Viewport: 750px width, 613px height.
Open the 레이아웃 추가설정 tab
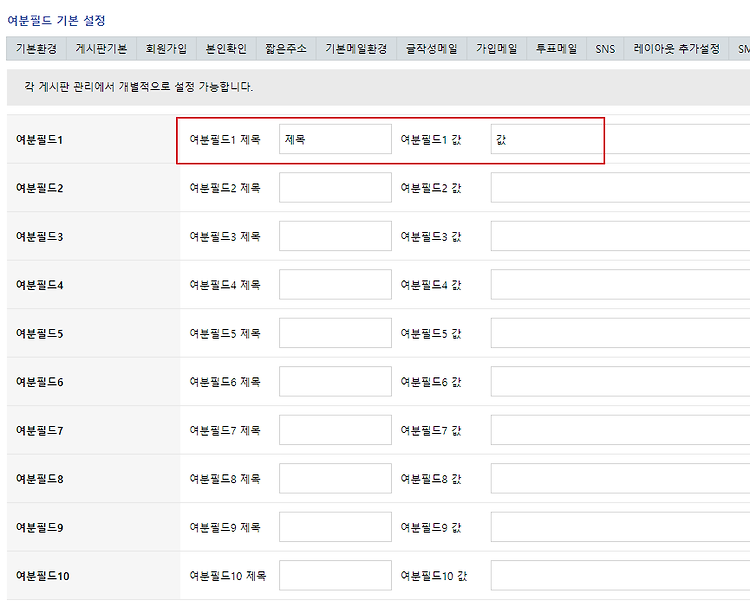(x=676, y=49)
